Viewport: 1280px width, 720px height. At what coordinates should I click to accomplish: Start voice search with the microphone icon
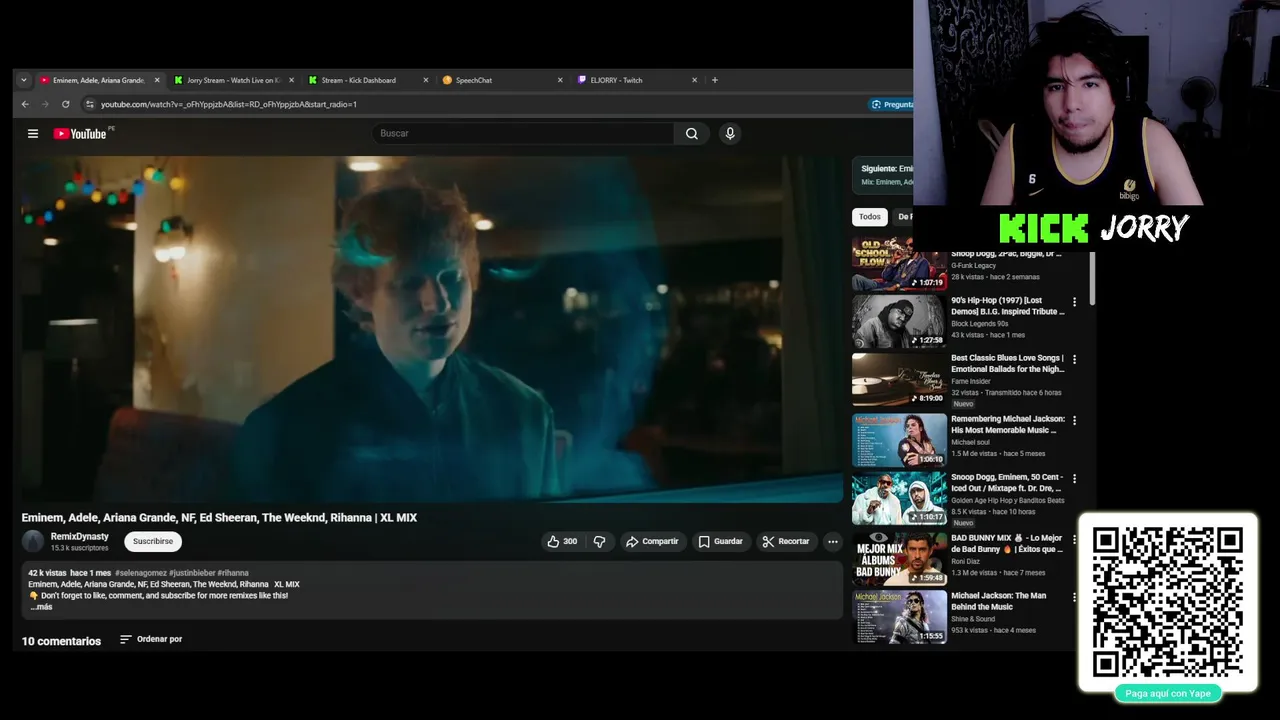[730, 133]
